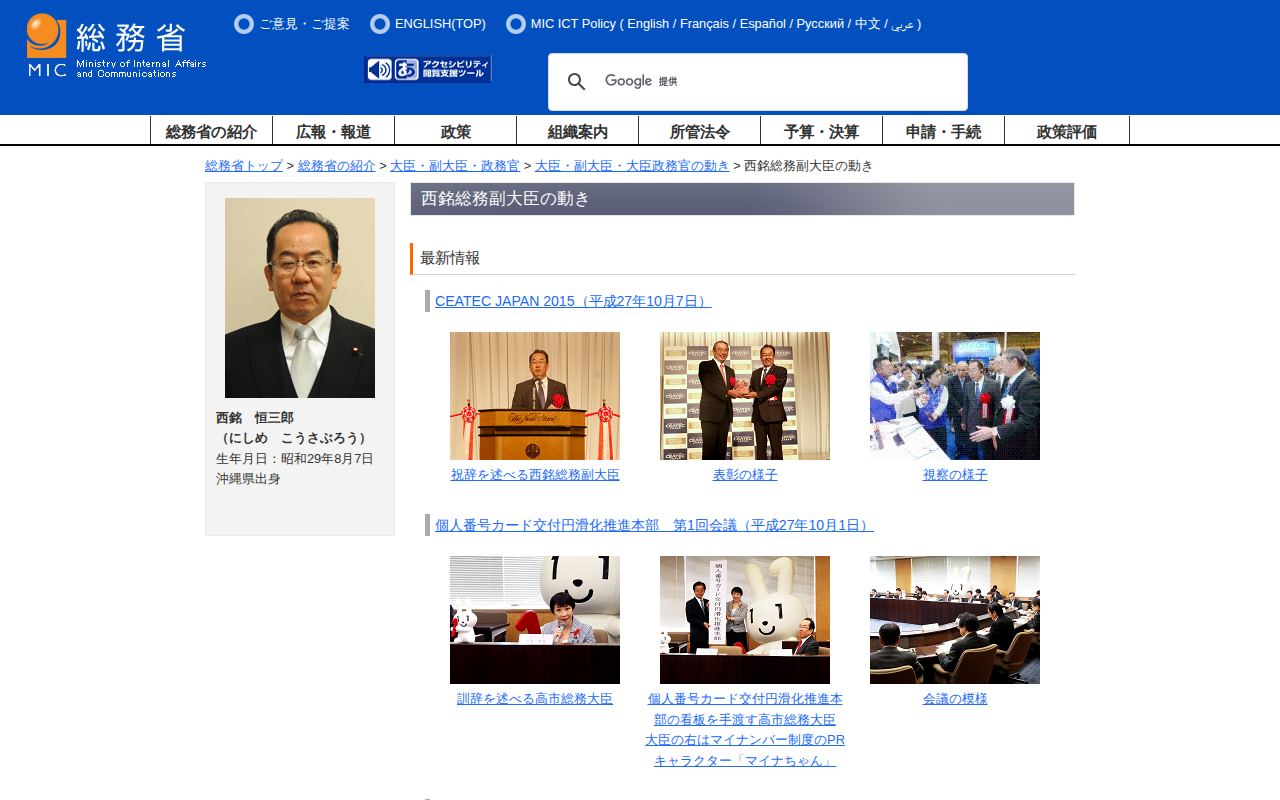The width and height of the screenshot is (1280, 800).
Task: Open the 組織案内 navigation menu
Action: [577, 131]
